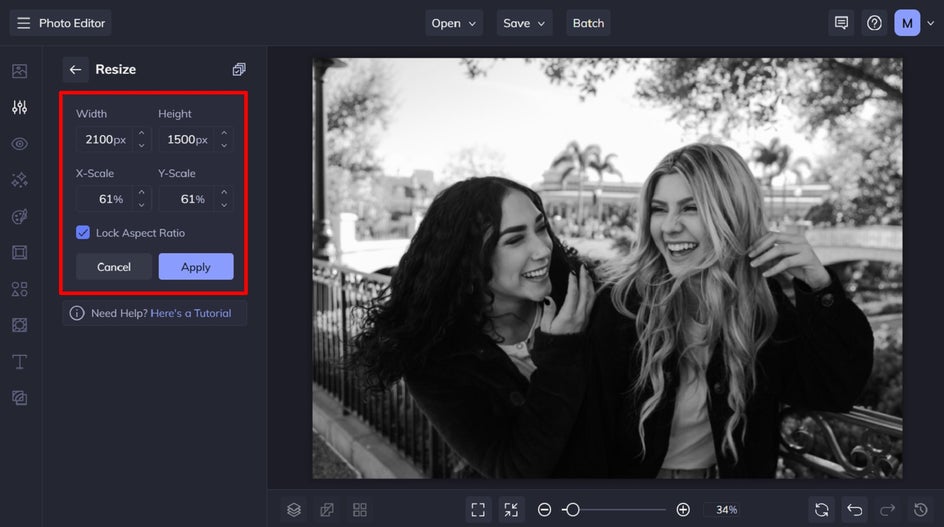944x527 pixels.
Task: Open the Image Manager sidebar icon
Action: tap(19, 71)
